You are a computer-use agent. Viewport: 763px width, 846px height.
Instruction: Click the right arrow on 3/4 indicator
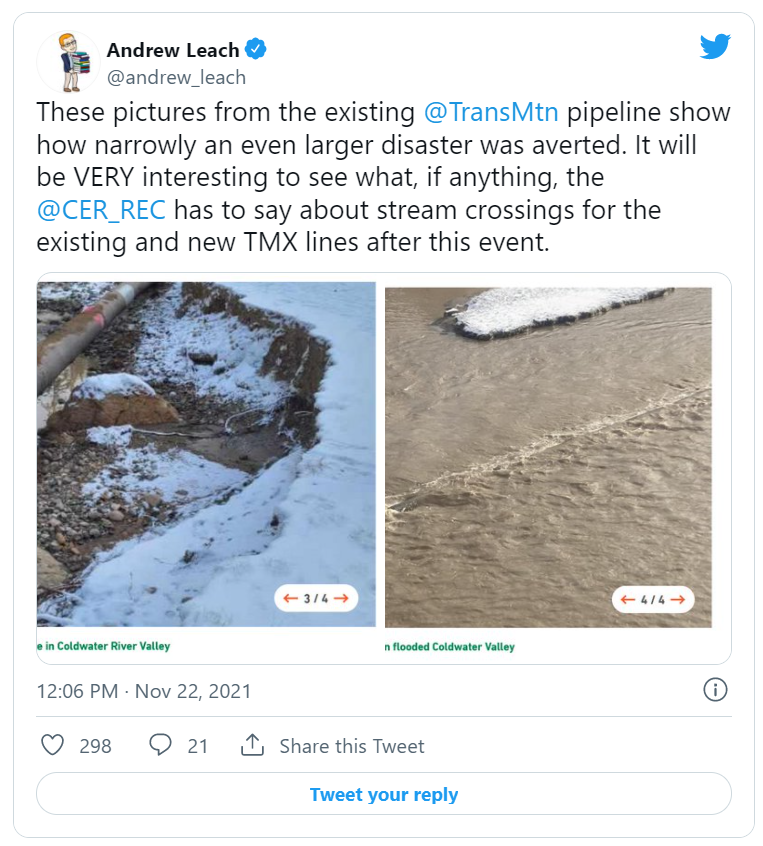[341, 598]
